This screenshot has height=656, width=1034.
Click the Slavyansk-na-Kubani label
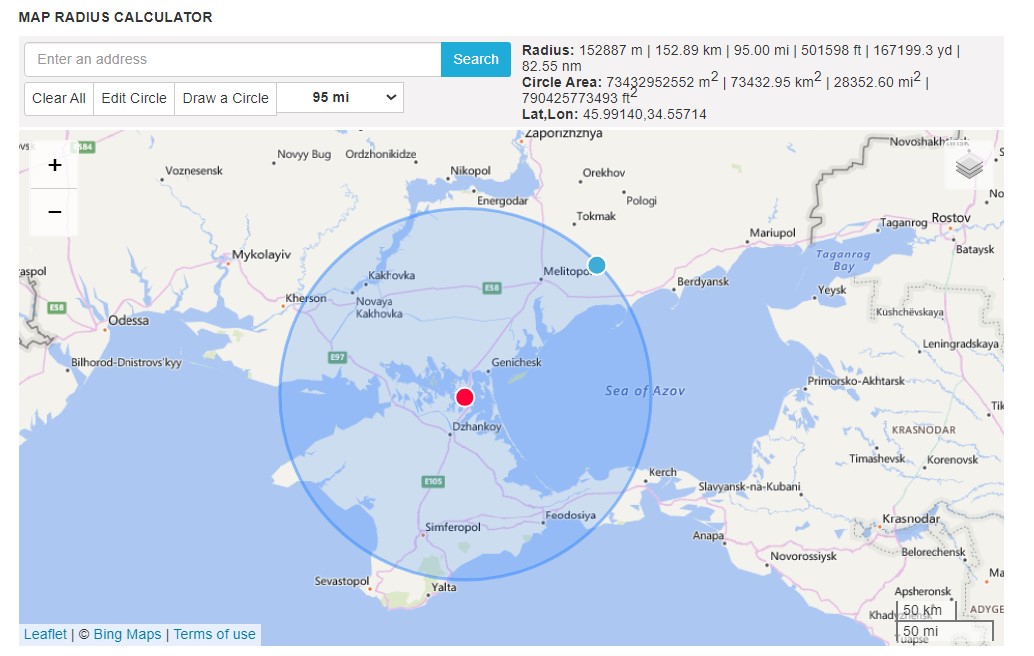coord(749,487)
